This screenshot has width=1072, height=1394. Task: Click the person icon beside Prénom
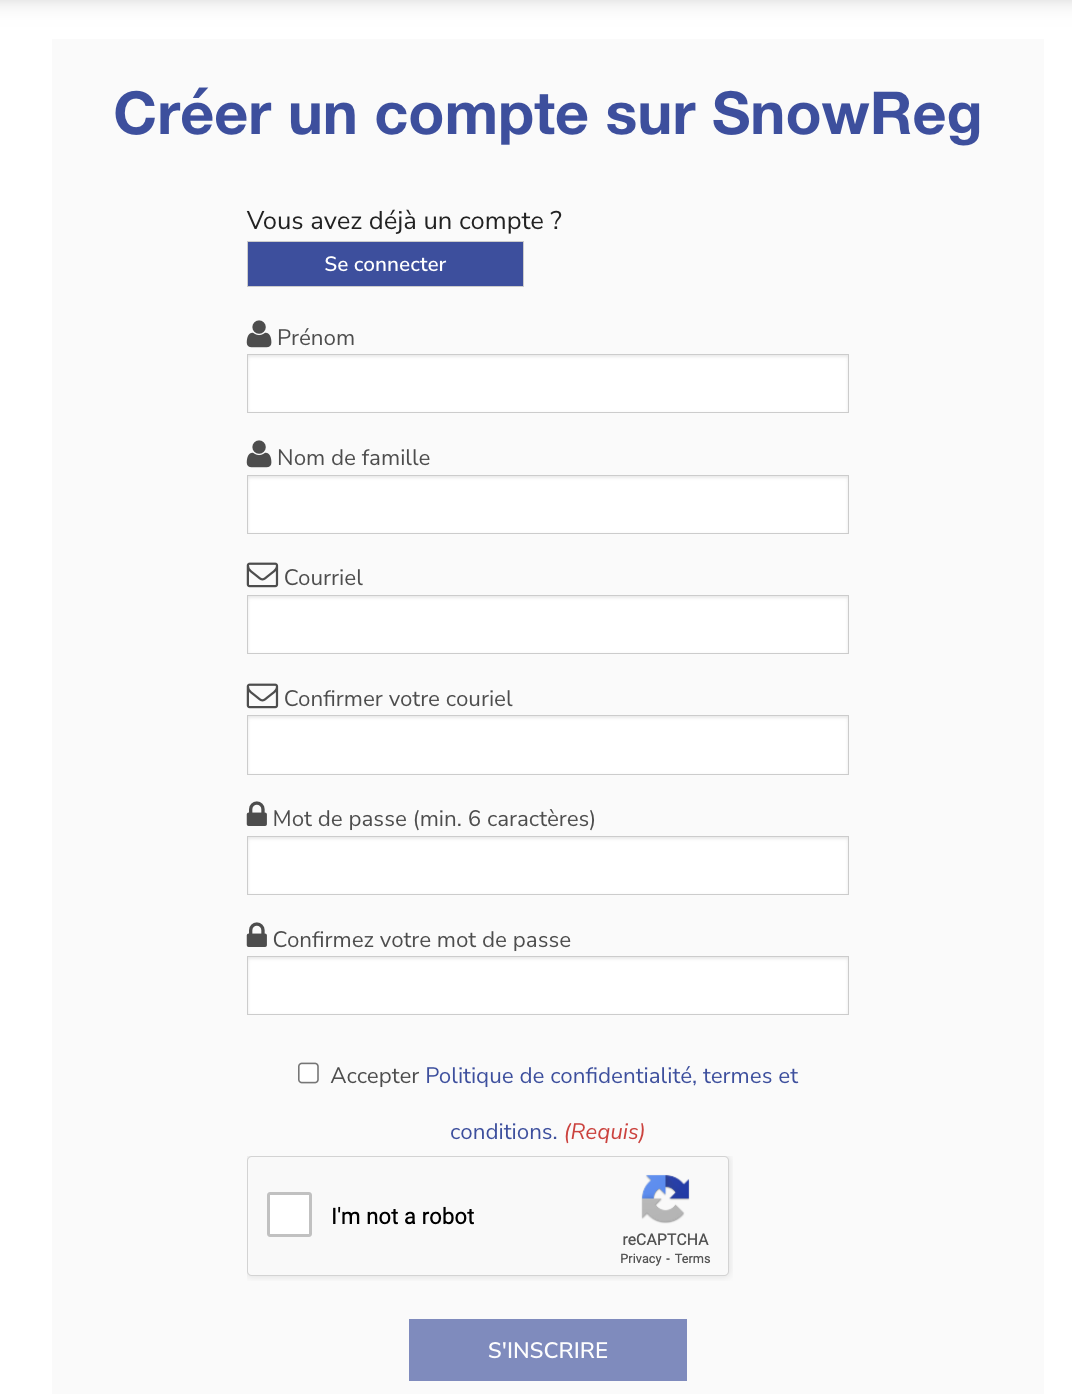coord(259,334)
